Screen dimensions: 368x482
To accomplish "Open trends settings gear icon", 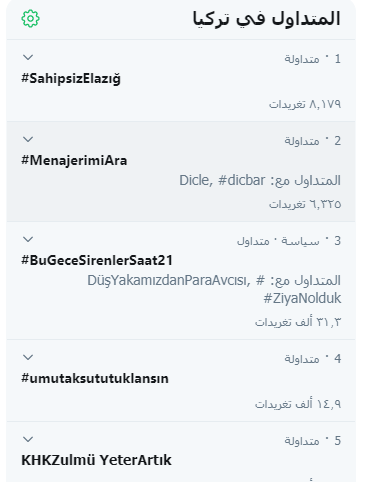I will (x=30, y=19).
